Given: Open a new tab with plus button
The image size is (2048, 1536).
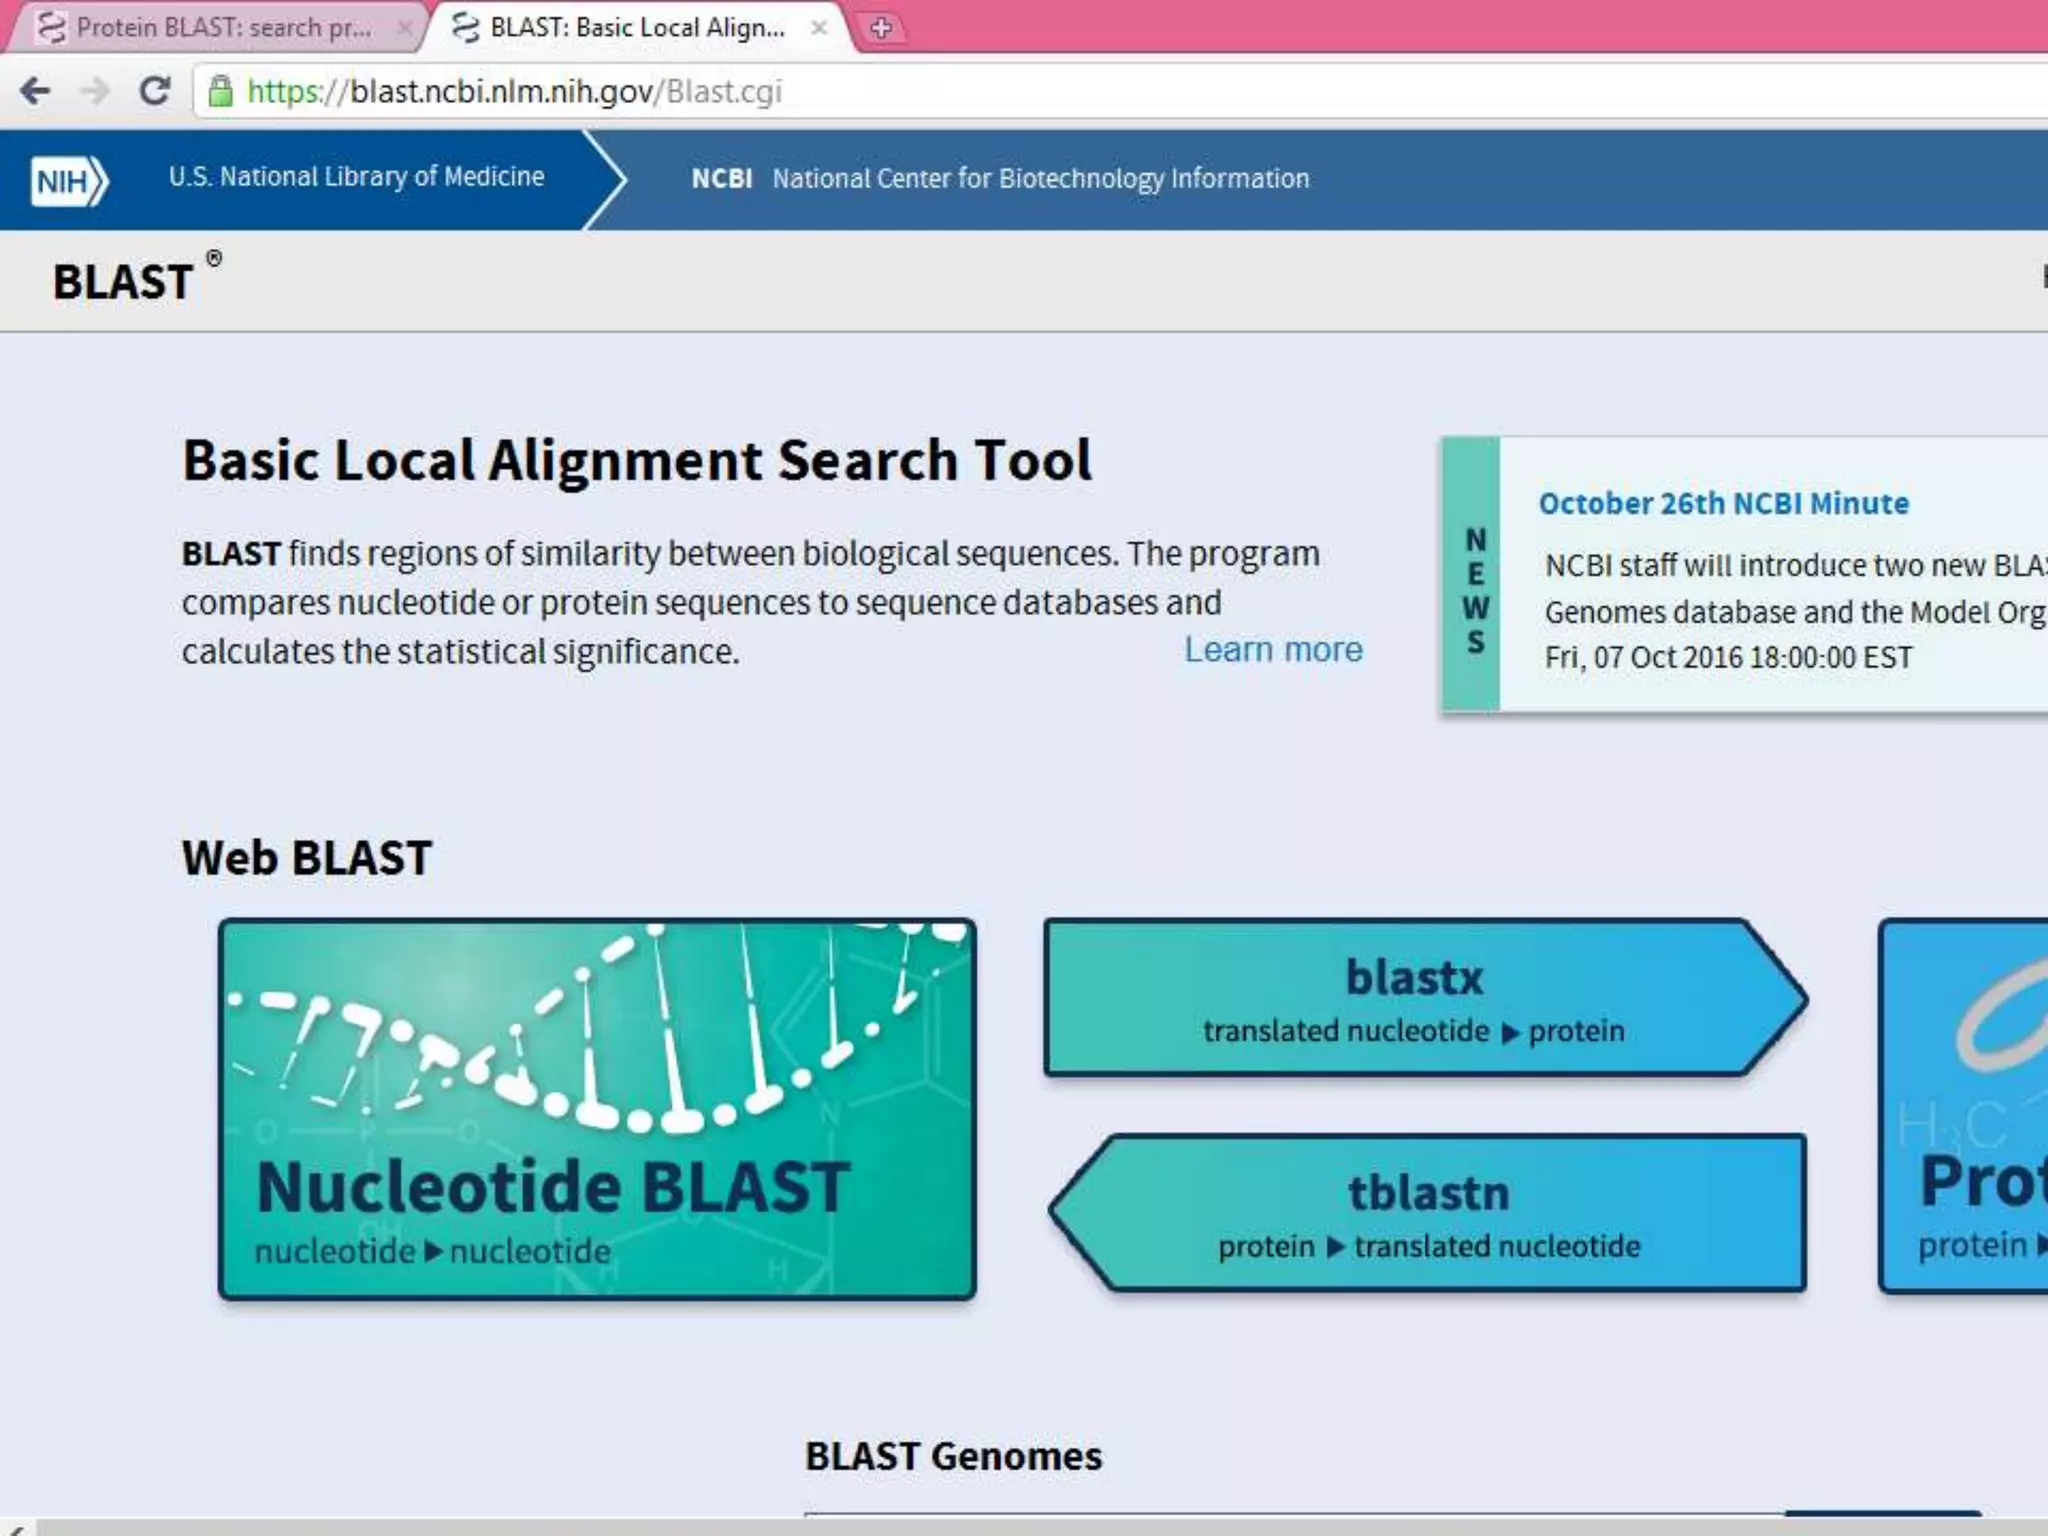Looking at the screenshot, I should 881,29.
